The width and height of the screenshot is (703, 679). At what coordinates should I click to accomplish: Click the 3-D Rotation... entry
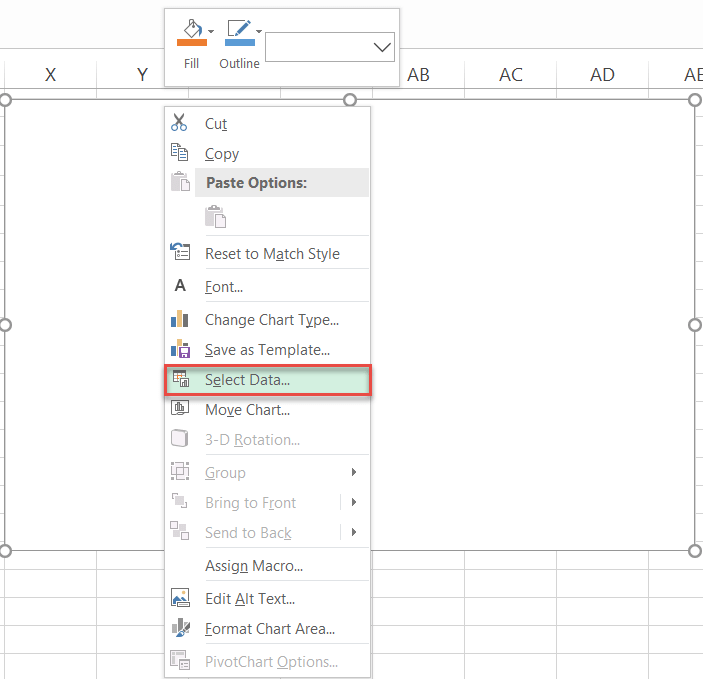pyautogui.click(x=267, y=440)
